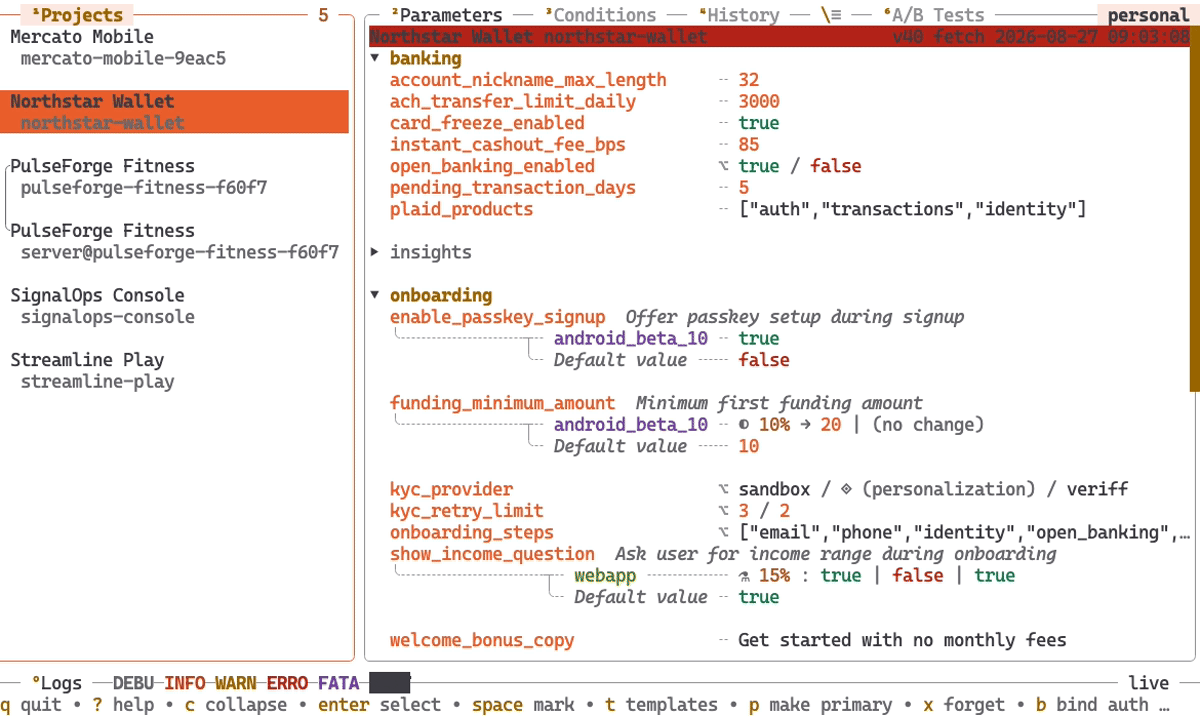
Task: Open the History tab
Action: (739, 15)
